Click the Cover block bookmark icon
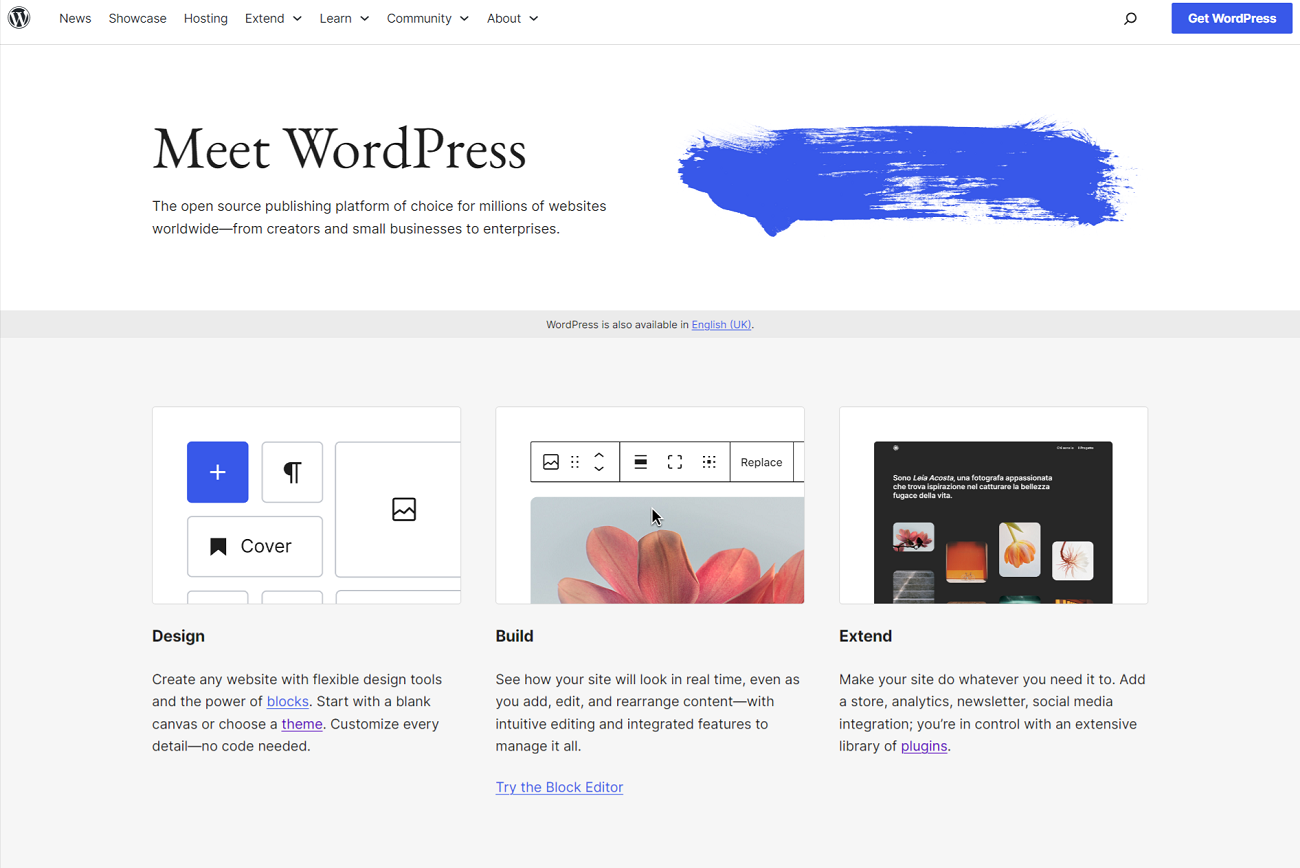Image resolution: width=1300 pixels, height=868 pixels. coord(218,546)
